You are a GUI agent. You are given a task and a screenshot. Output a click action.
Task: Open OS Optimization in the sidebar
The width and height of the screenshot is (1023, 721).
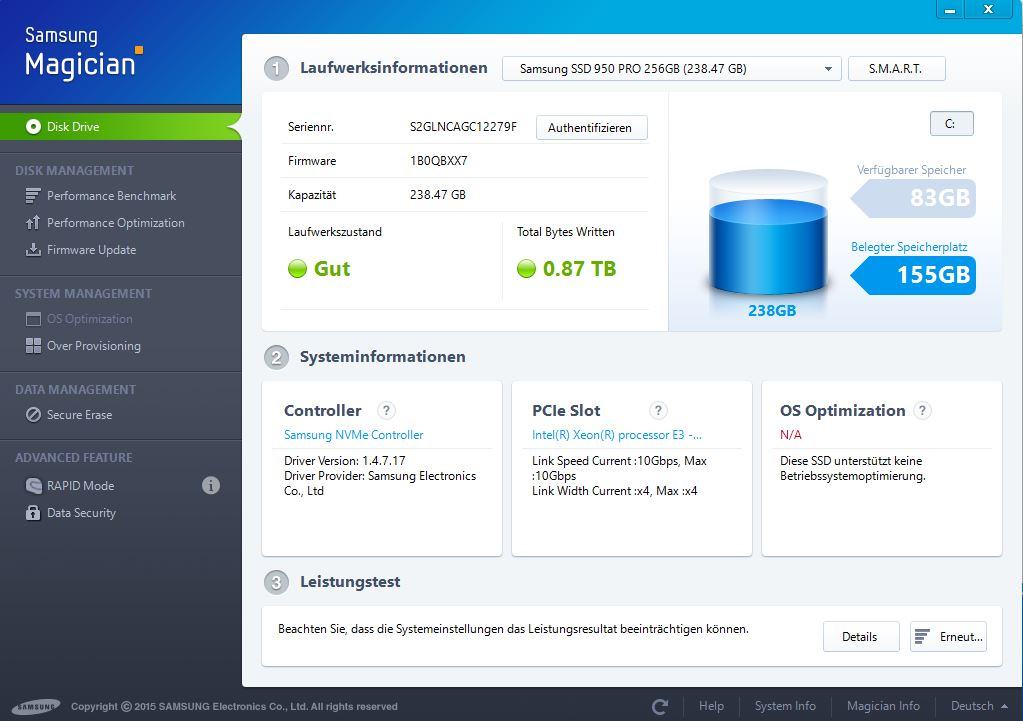click(89, 319)
